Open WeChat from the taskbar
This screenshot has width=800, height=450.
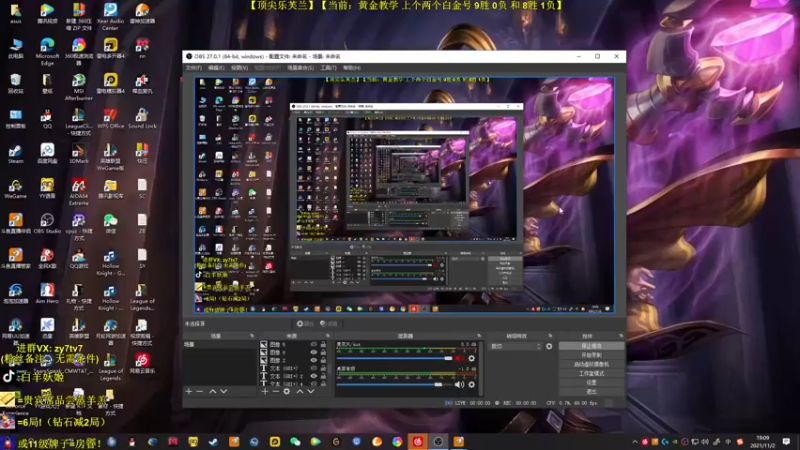(x=295, y=441)
